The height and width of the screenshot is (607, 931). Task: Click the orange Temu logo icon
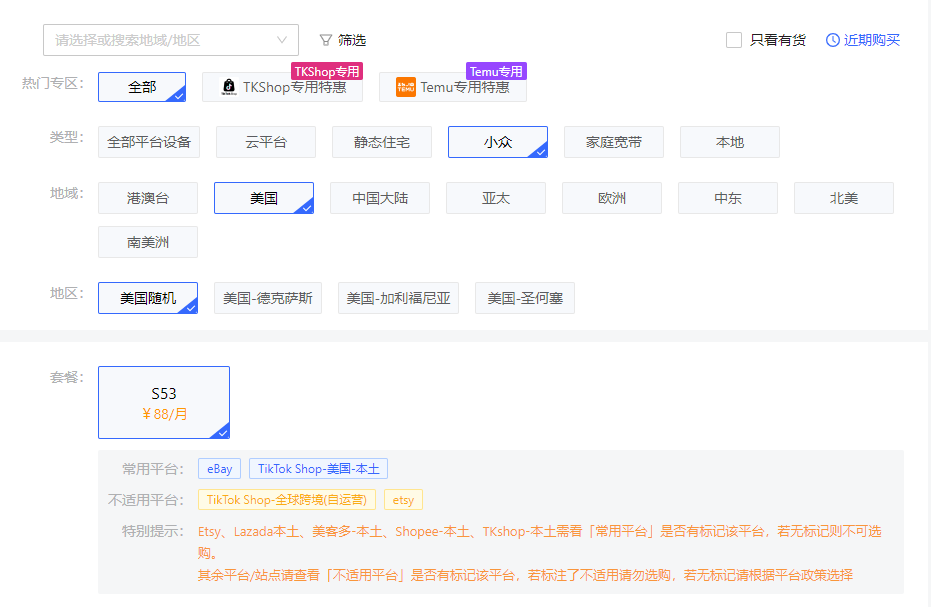click(405, 87)
